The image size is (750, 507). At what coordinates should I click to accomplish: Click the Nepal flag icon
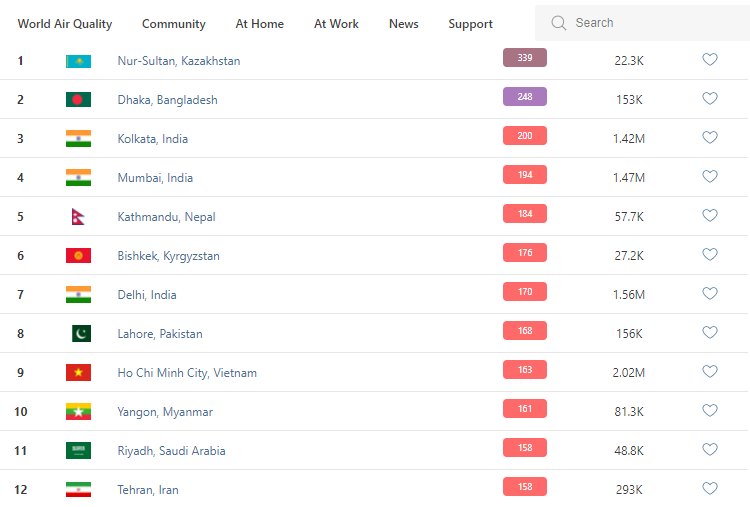click(x=78, y=217)
